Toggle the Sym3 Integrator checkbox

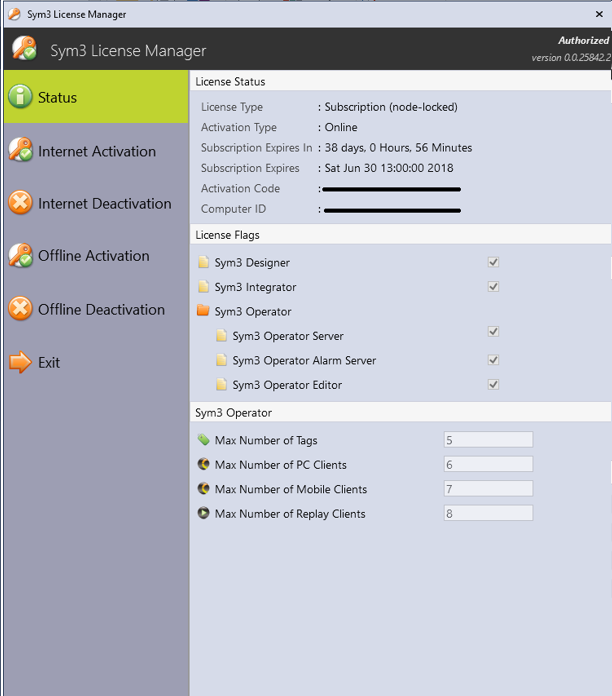tap(493, 286)
